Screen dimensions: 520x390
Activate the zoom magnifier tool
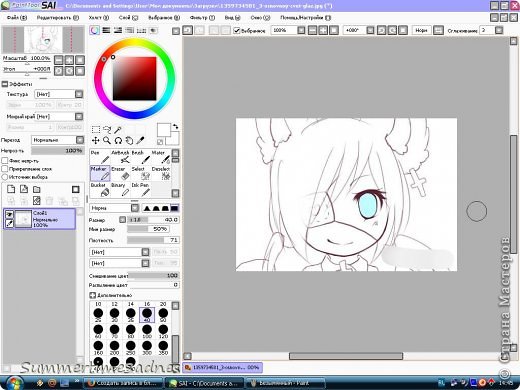[107, 140]
